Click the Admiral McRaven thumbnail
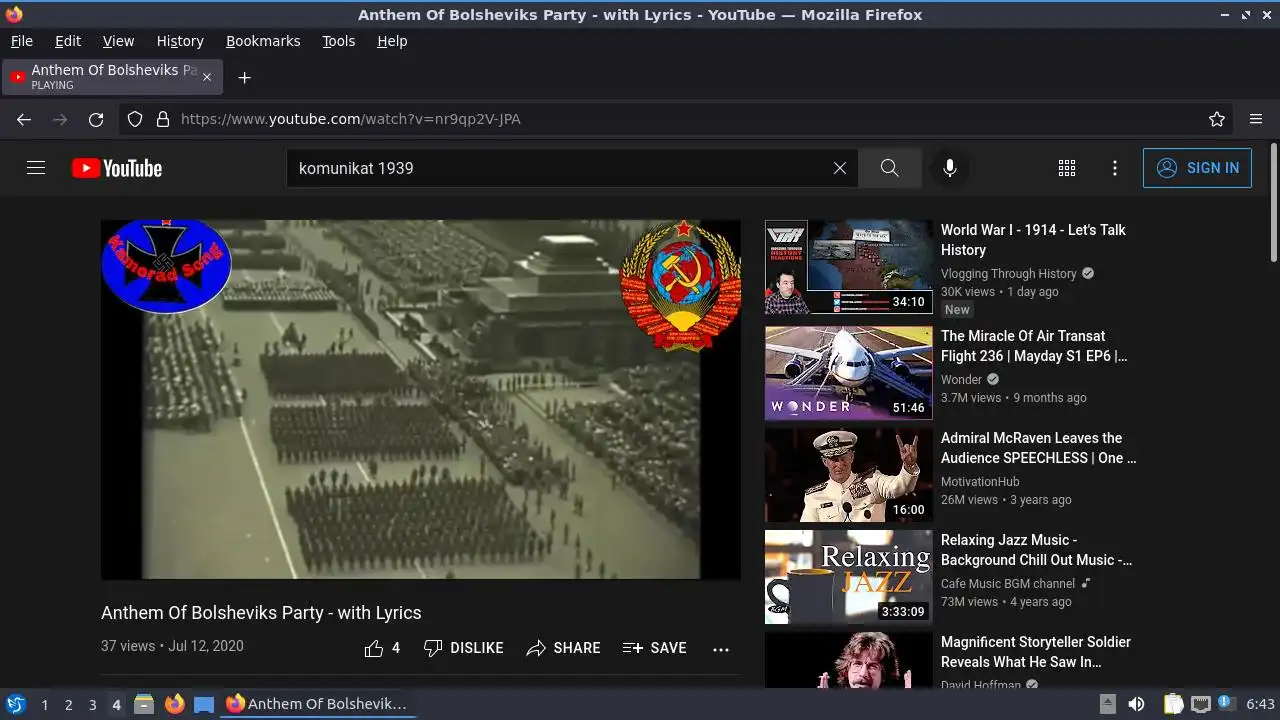Viewport: 1280px width, 720px height. [849, 475]
